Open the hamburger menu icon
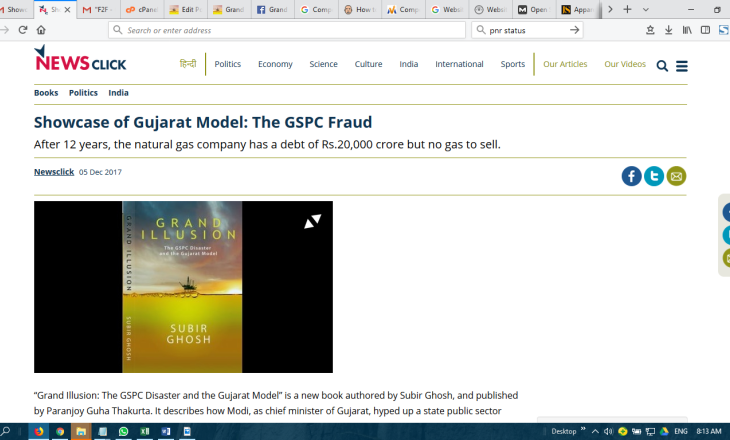The image size is (730, 440). pos(682,66)
